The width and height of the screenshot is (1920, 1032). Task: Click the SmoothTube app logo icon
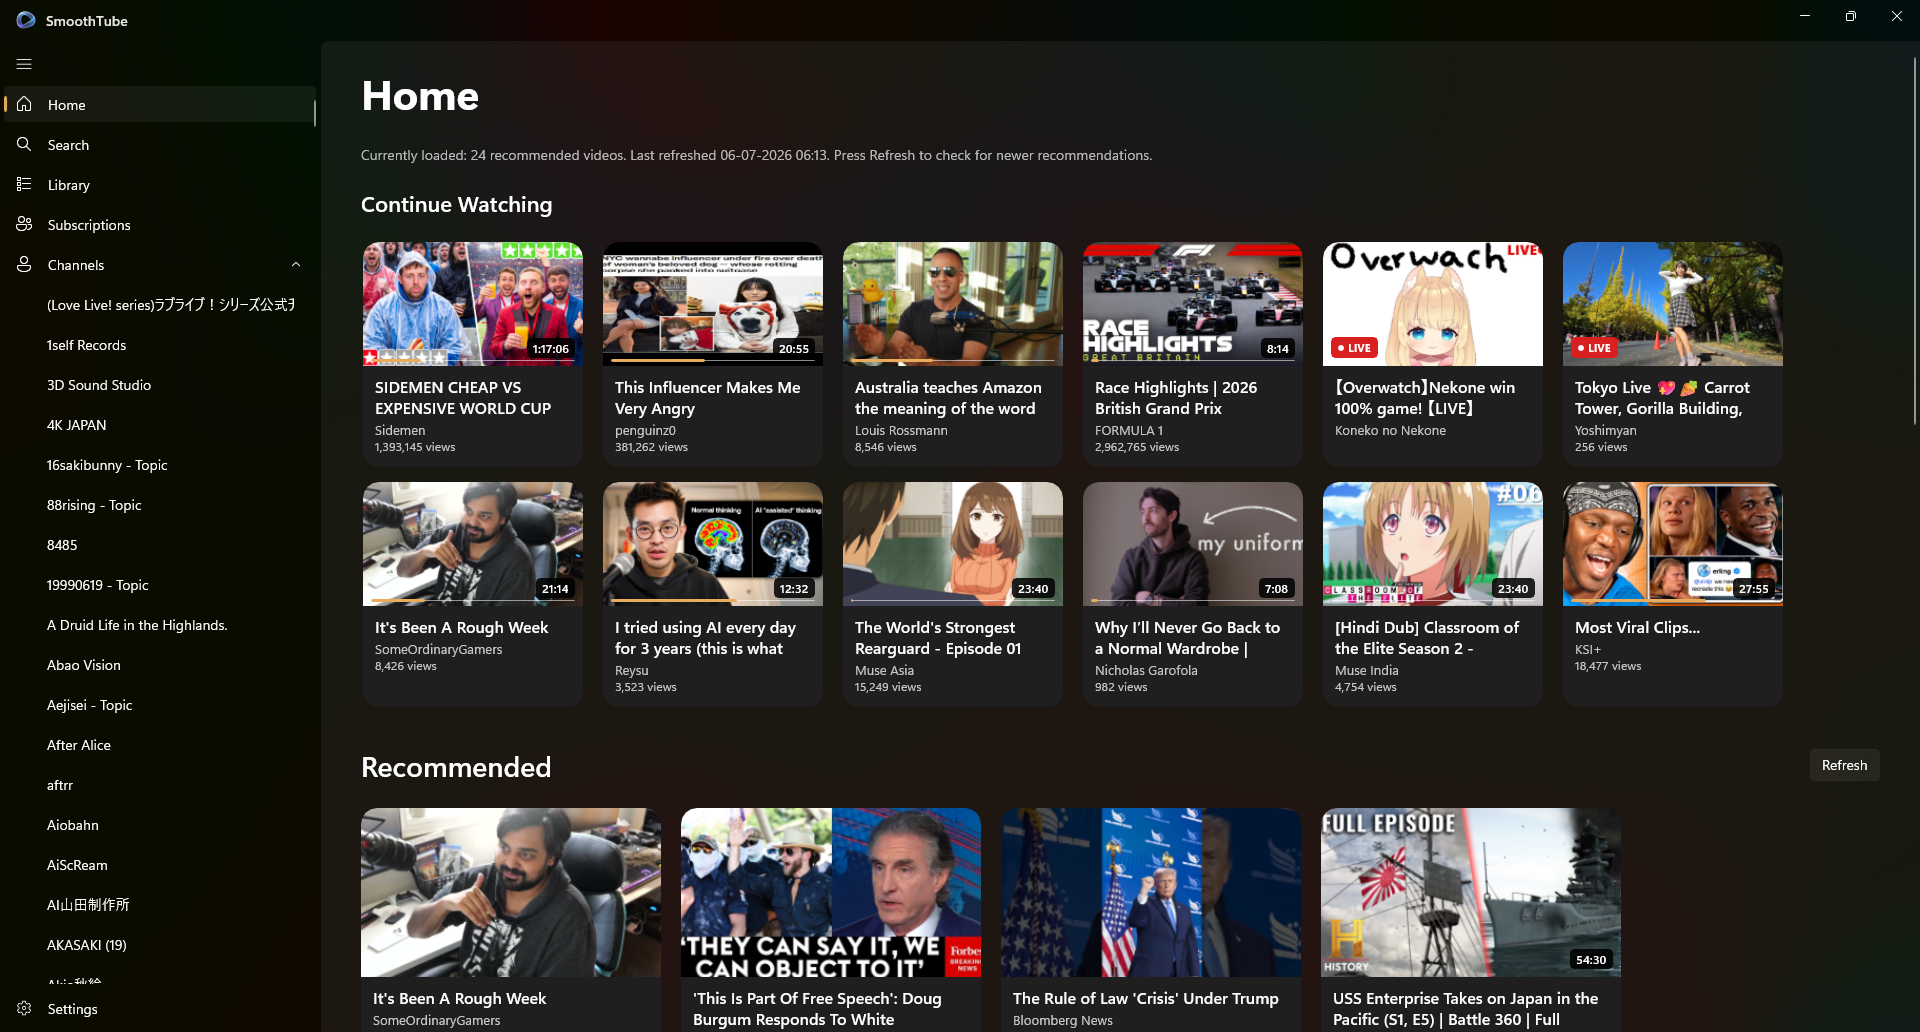click(25, 20)
